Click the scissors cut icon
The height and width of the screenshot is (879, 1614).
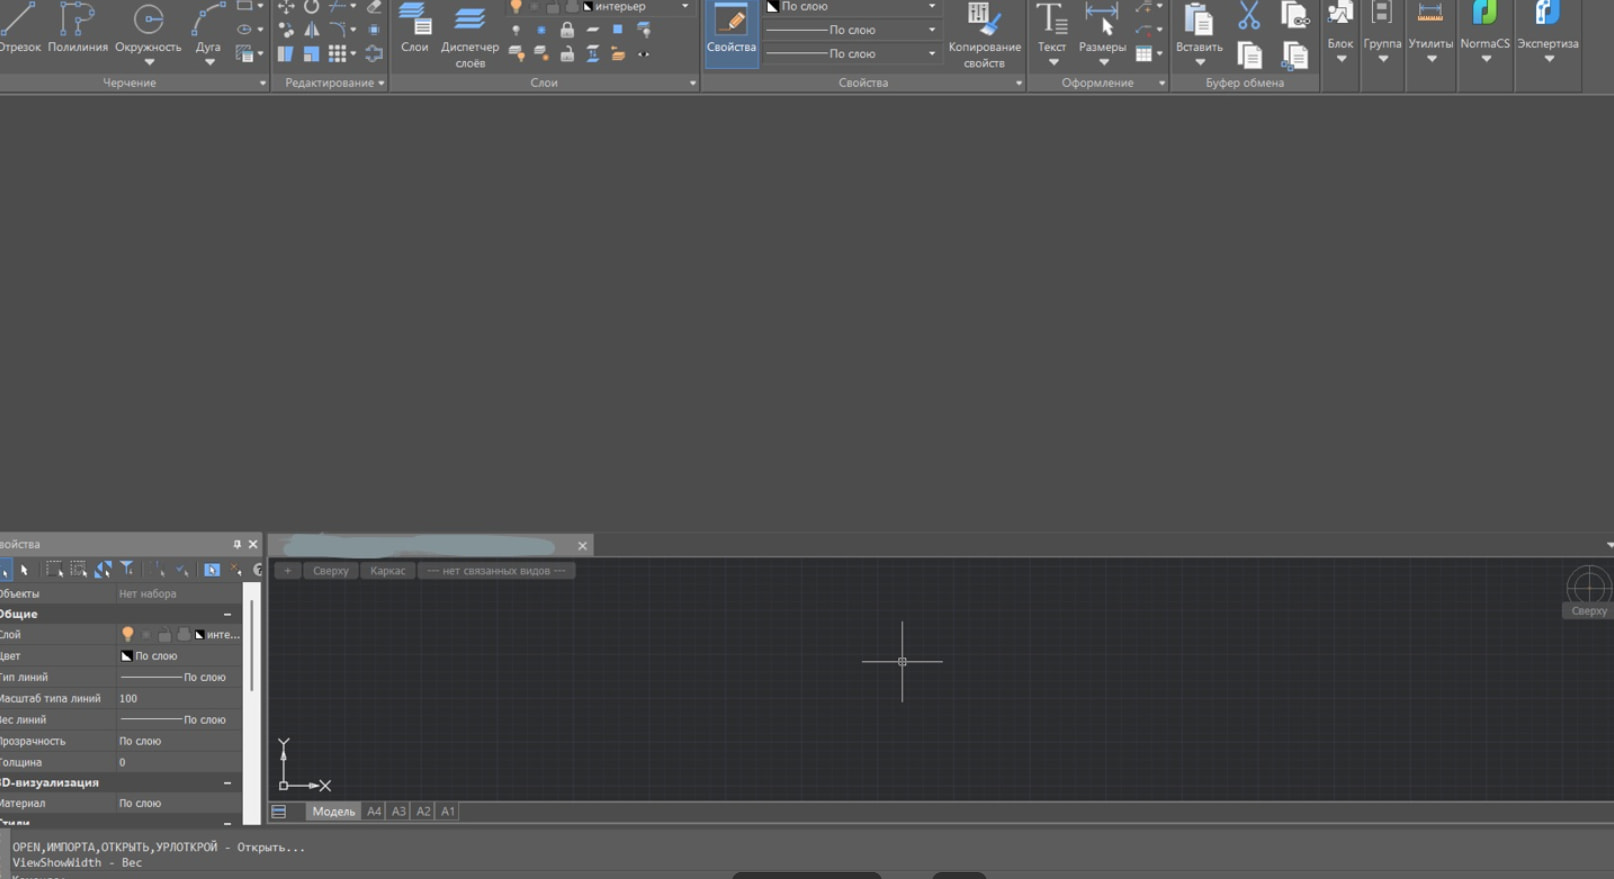[1248, 16]
